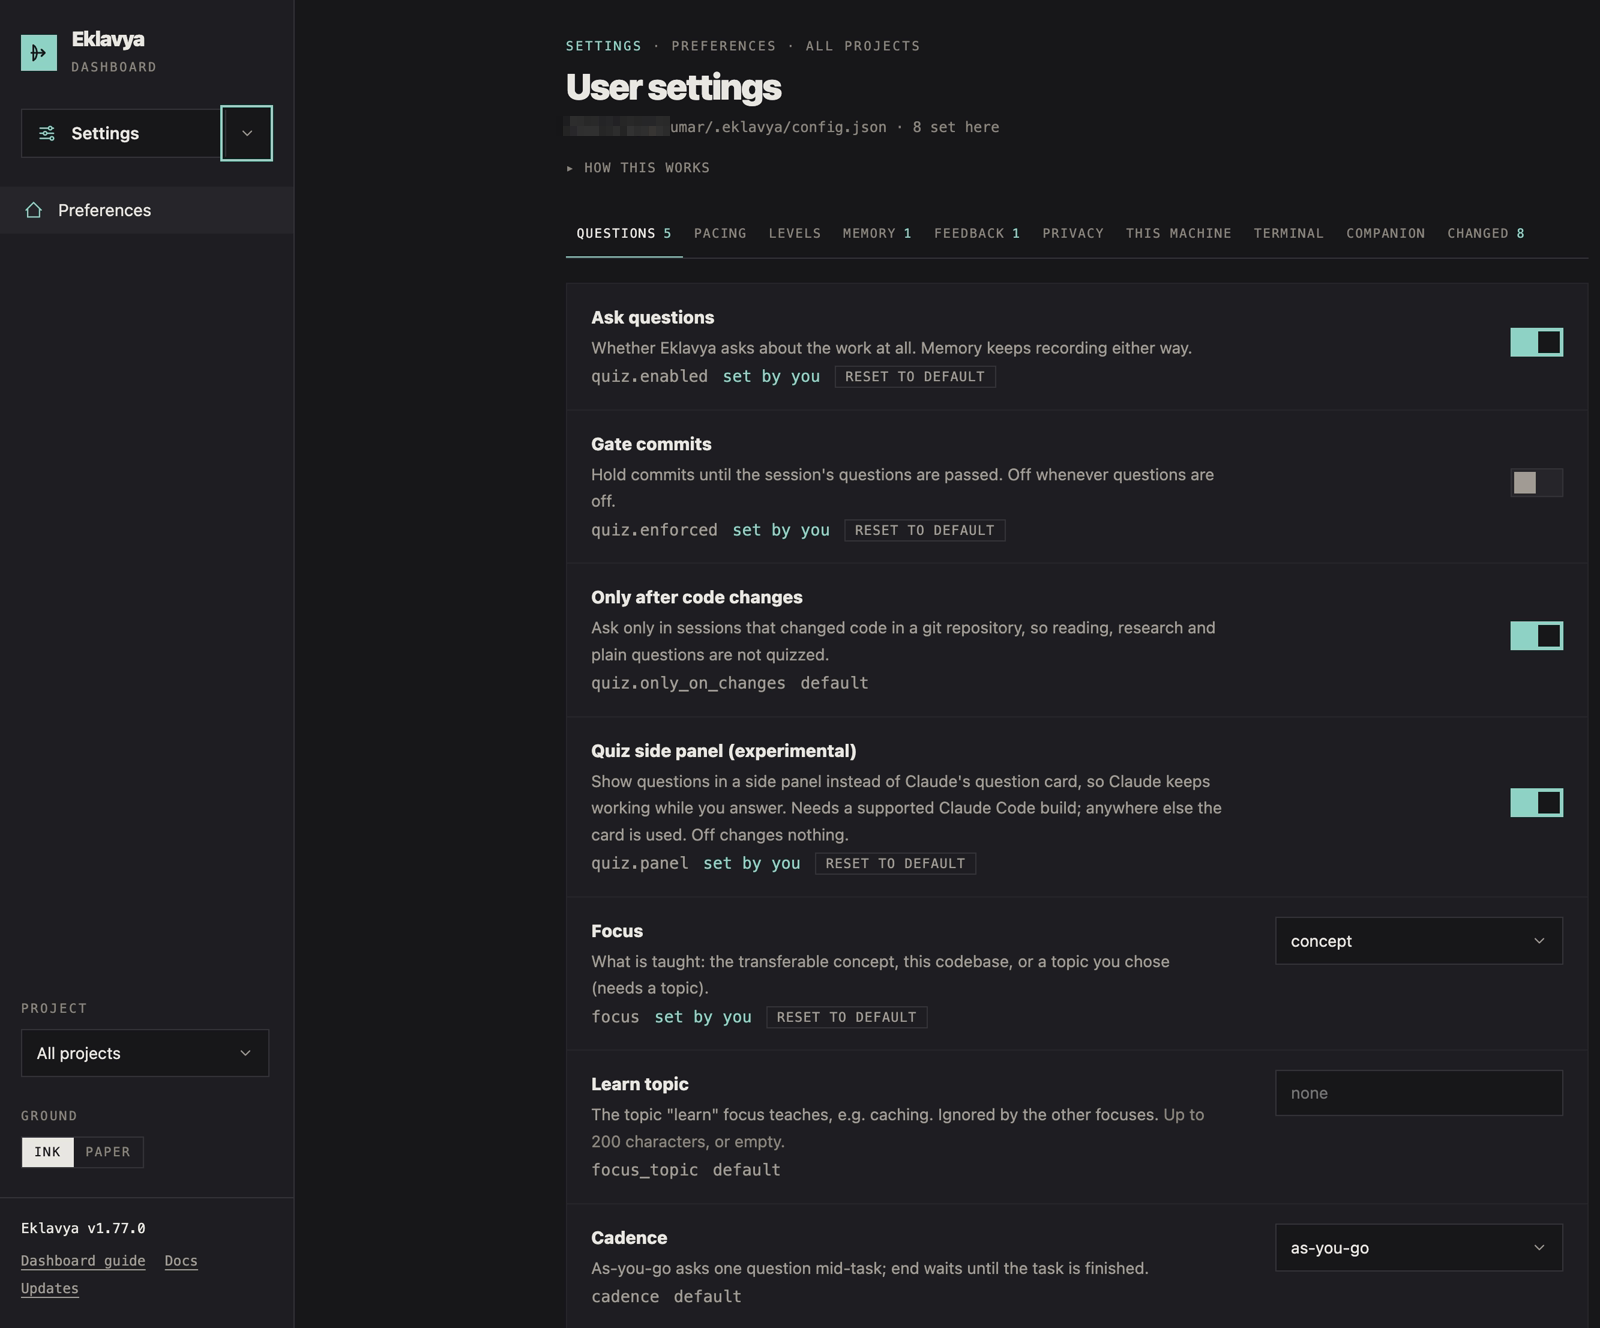Open the Focus concept dropdown
Screen dimensions: 1600x1328
[1418, 941]
